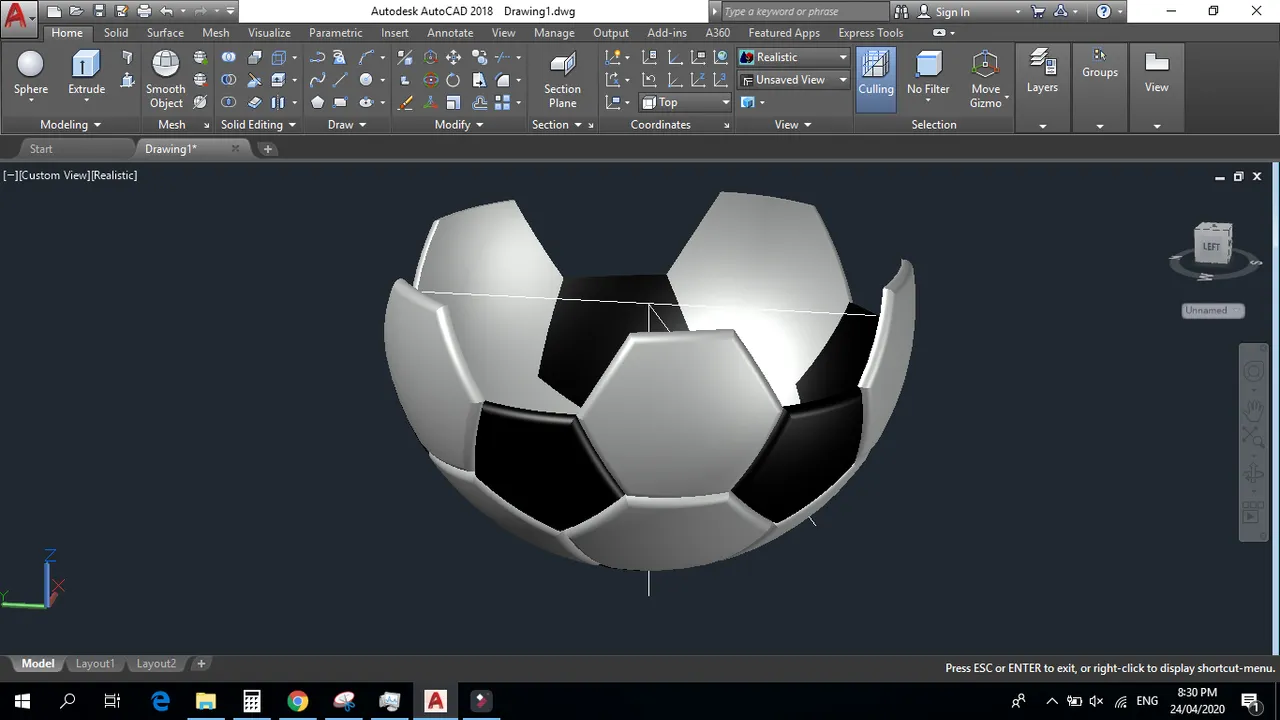Switch to the Layout2 tab
The height and width of the screenshot is (720, 1280).
coord(156,664)
